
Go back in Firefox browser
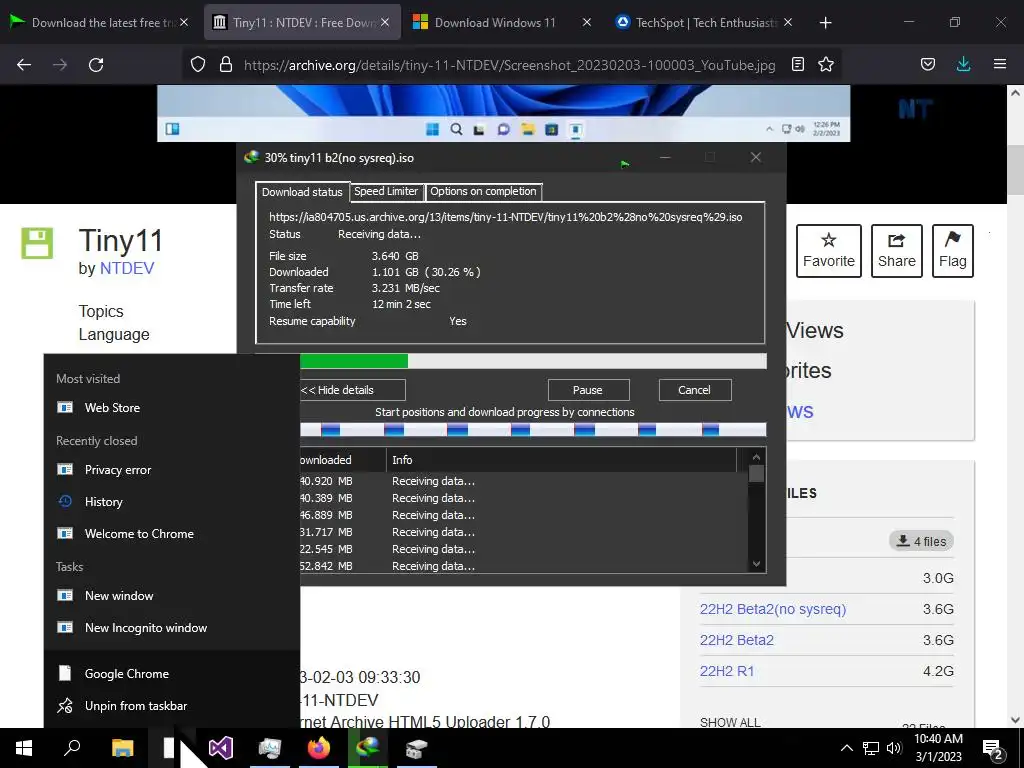point(24,64)
